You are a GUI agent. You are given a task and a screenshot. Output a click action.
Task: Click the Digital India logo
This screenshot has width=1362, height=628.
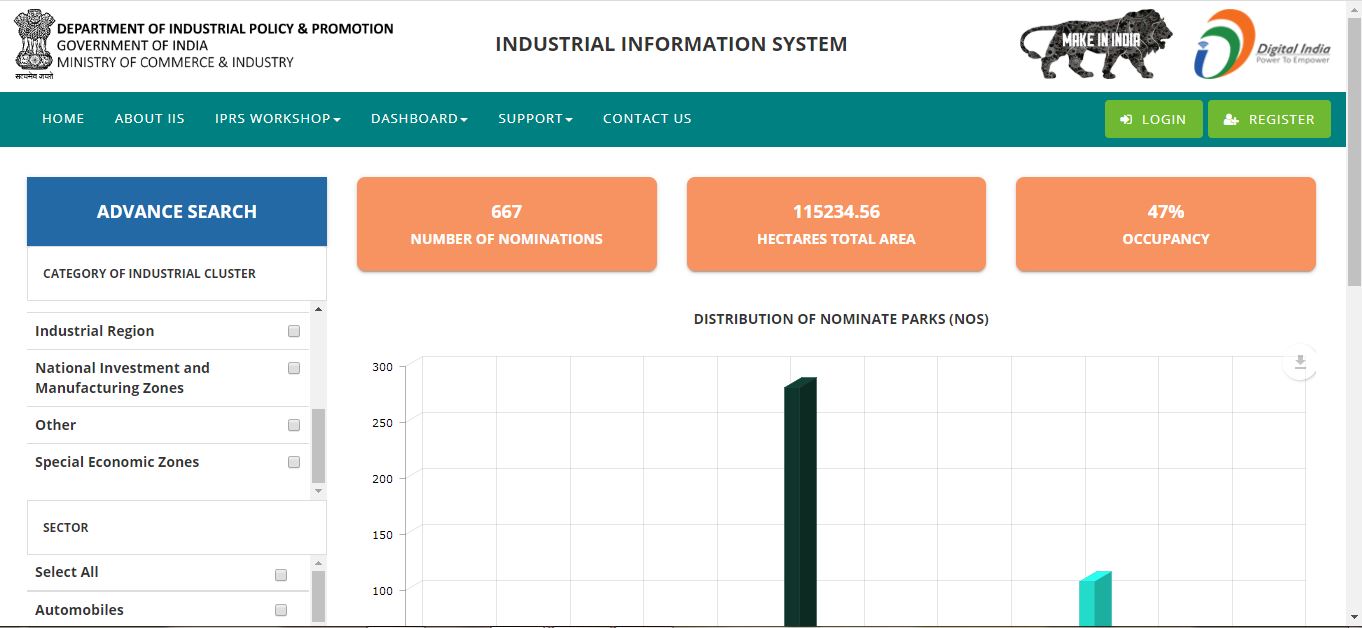1260,44
